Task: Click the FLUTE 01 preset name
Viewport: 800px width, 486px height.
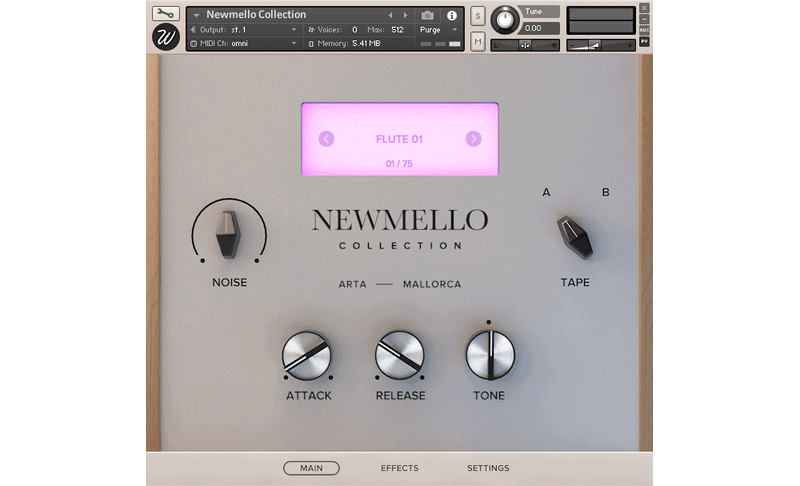Action: pyautogui.click(x=399, y=139)
